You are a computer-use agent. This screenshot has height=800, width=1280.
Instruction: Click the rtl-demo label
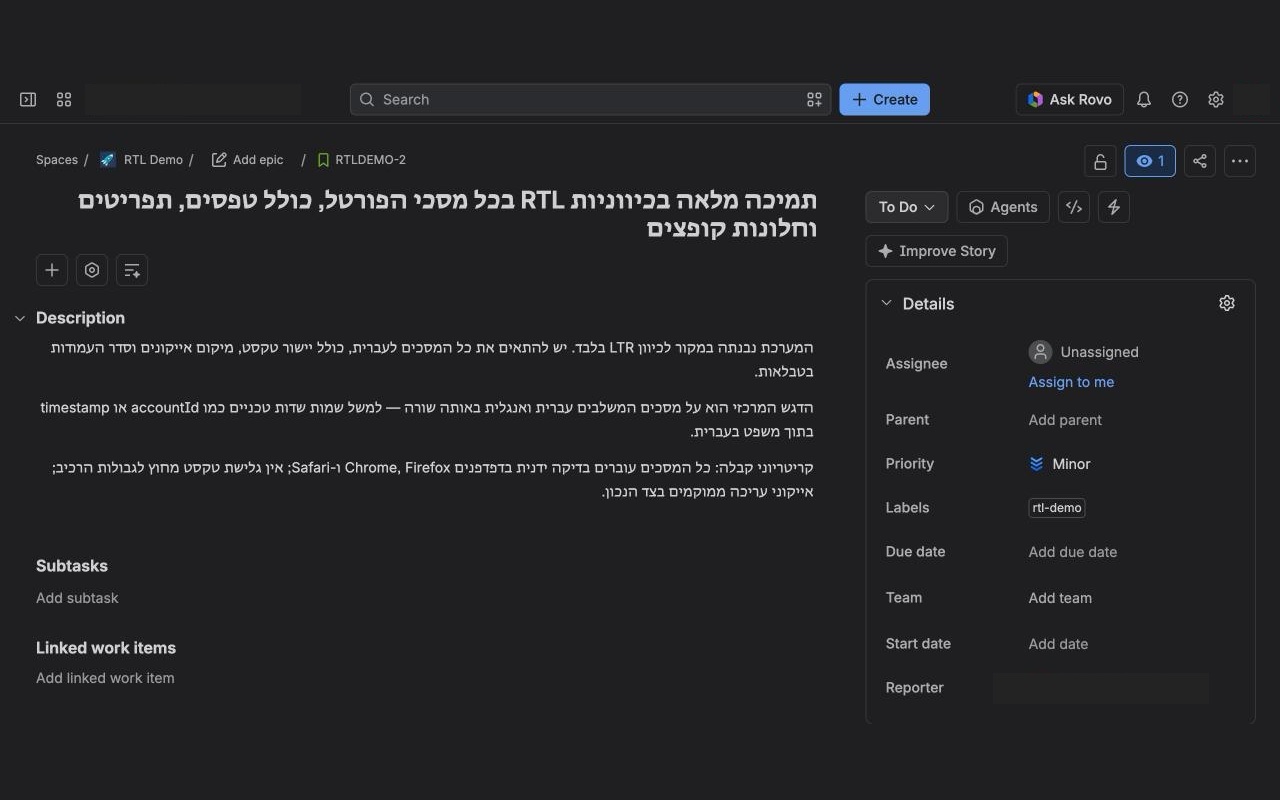pyautogui.click(x=1057, y=508)
